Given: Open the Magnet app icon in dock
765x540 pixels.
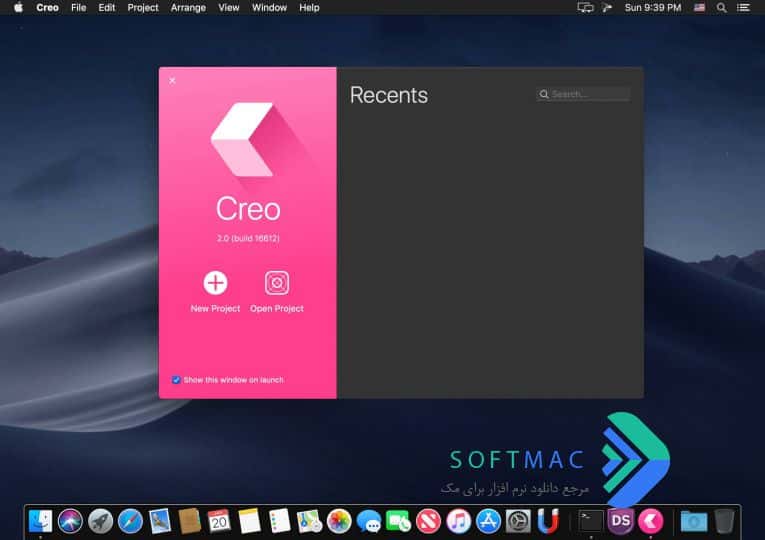Looking at the screenshot, I should coord(548,520).
